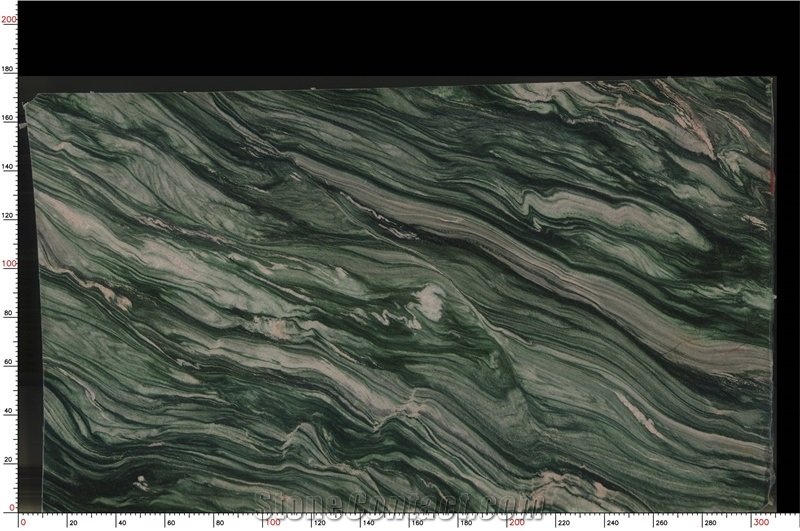Click the 20 mark on horizontal ruler
800x531 pixels.
pyautogui.click(x=73, y=523)
